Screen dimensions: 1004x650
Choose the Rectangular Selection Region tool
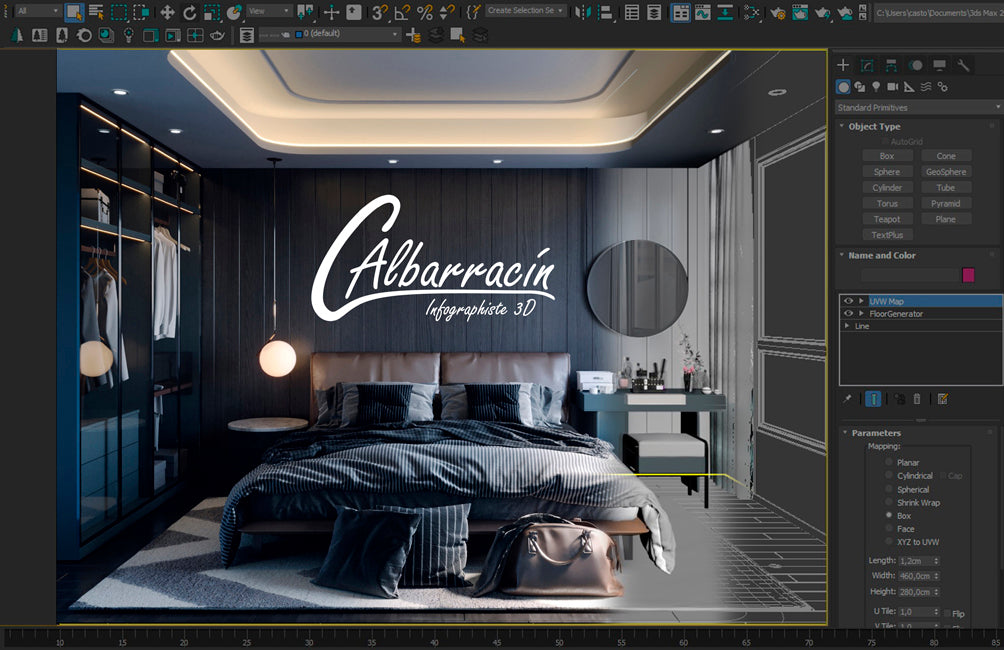pyautogui.click(x=118, y=12)
